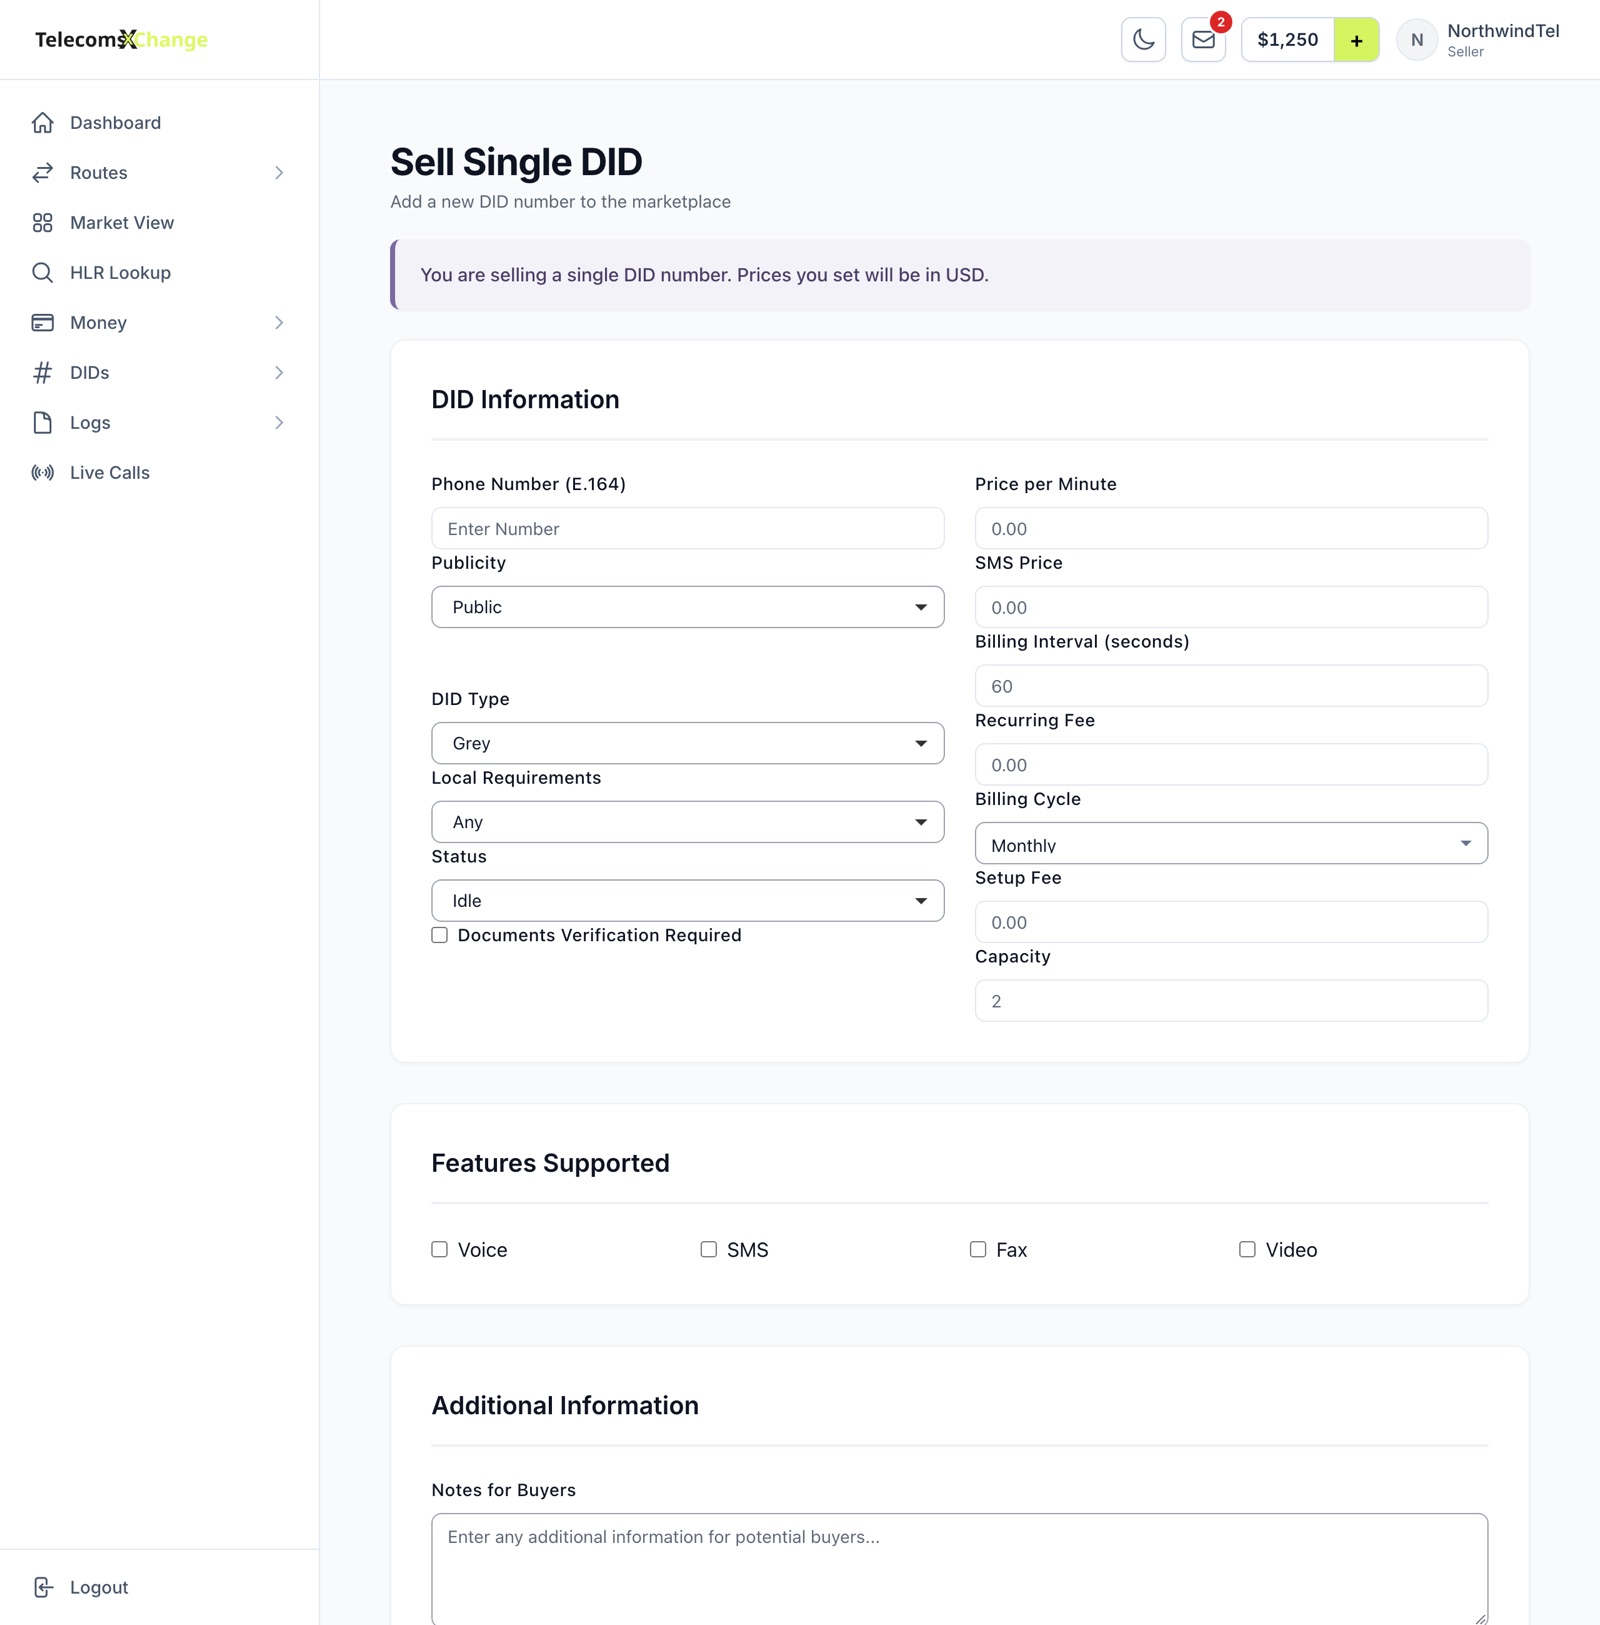
Task: Click the NorthwindTel avatar circle
Action: coord(1417,40)
